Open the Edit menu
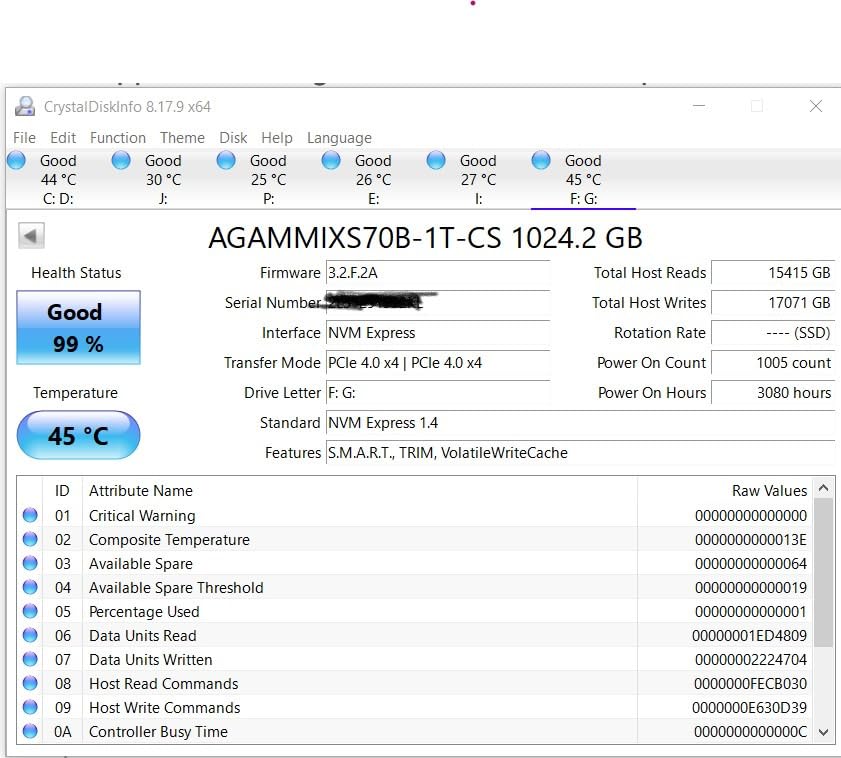The width and height of the screenshot is (841, 758). pos(63,138)
